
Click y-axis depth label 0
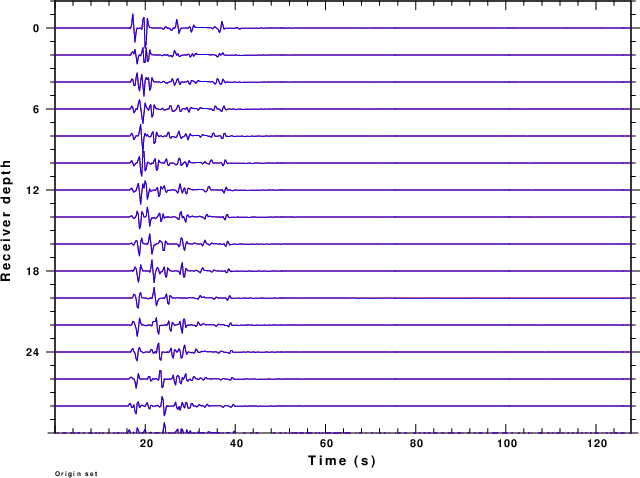(x=36, y=29)
